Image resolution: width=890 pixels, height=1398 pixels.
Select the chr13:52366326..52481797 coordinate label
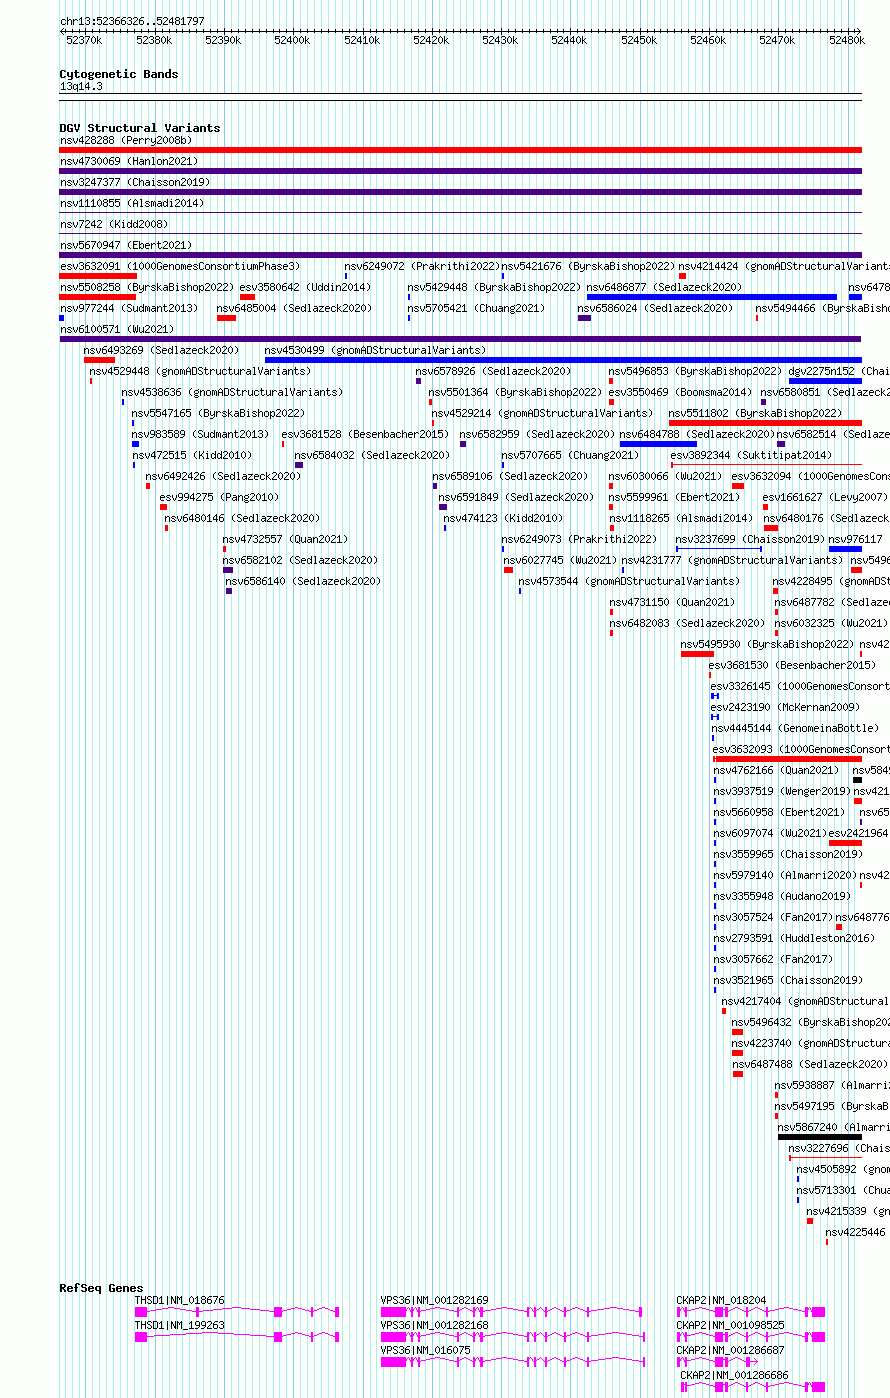point(132,21)
